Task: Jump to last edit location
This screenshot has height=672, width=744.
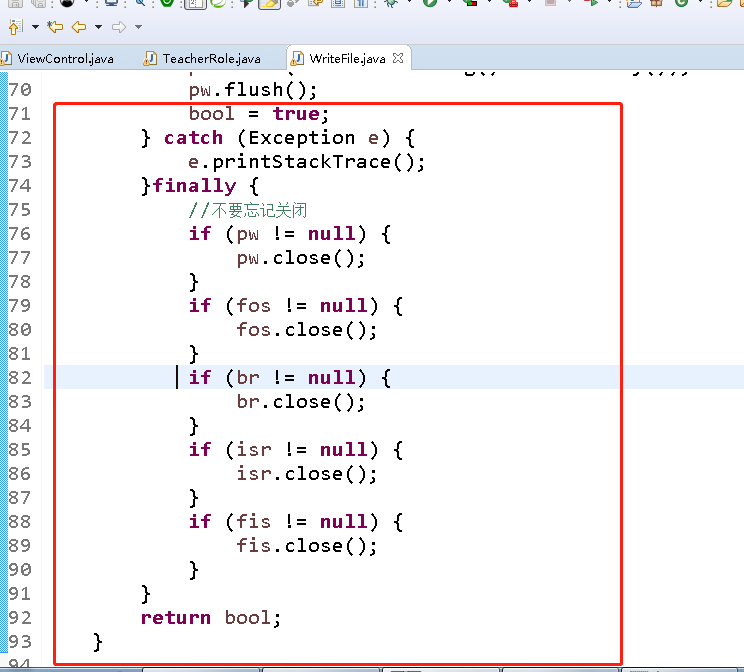Action: tap(56, 27)
